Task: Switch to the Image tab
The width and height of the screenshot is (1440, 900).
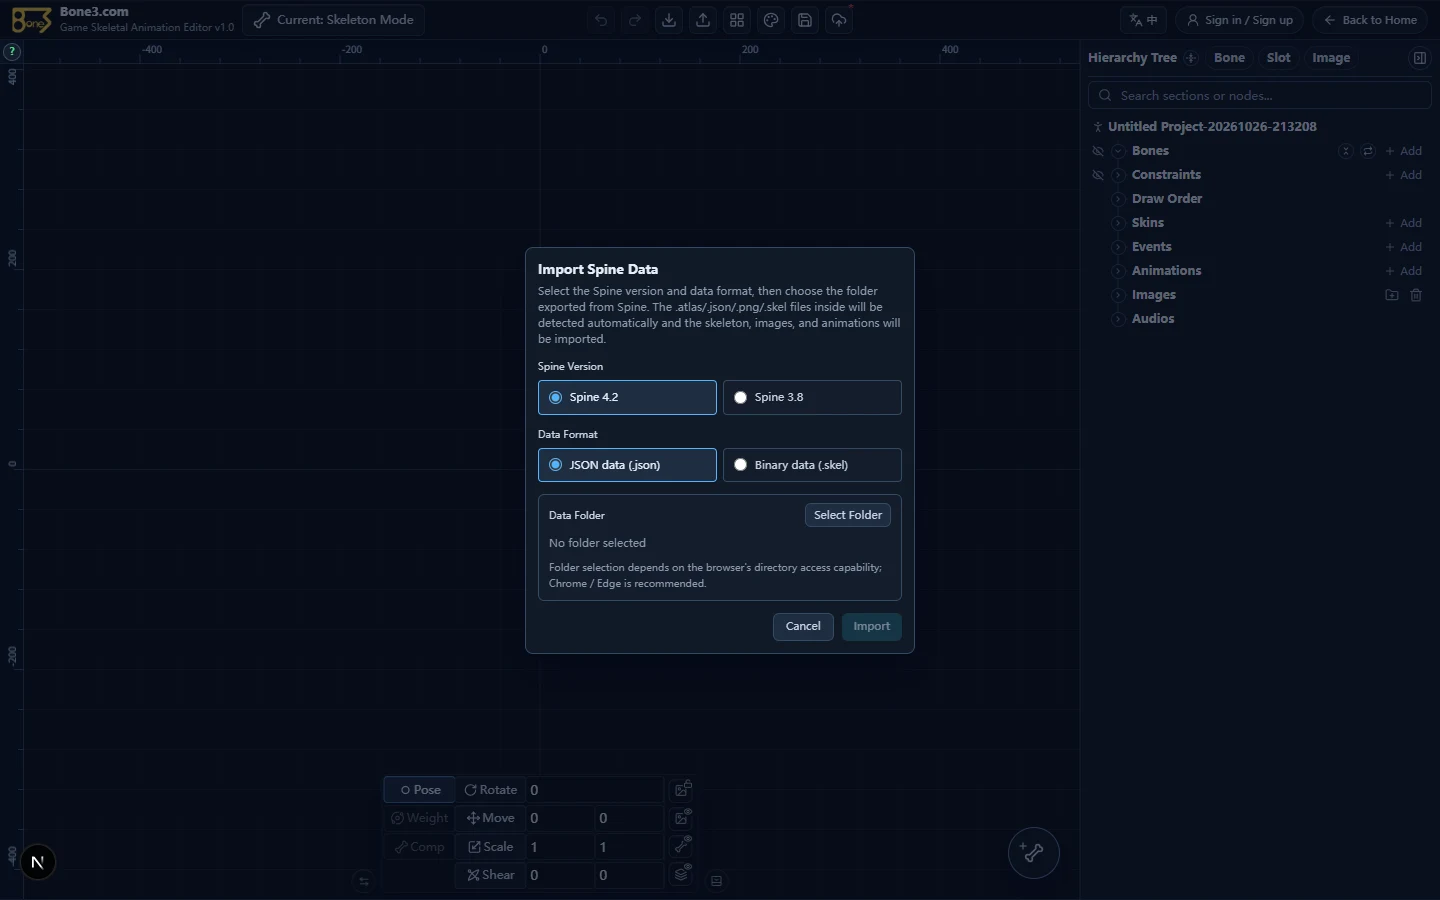Action: pos(1331,58)
